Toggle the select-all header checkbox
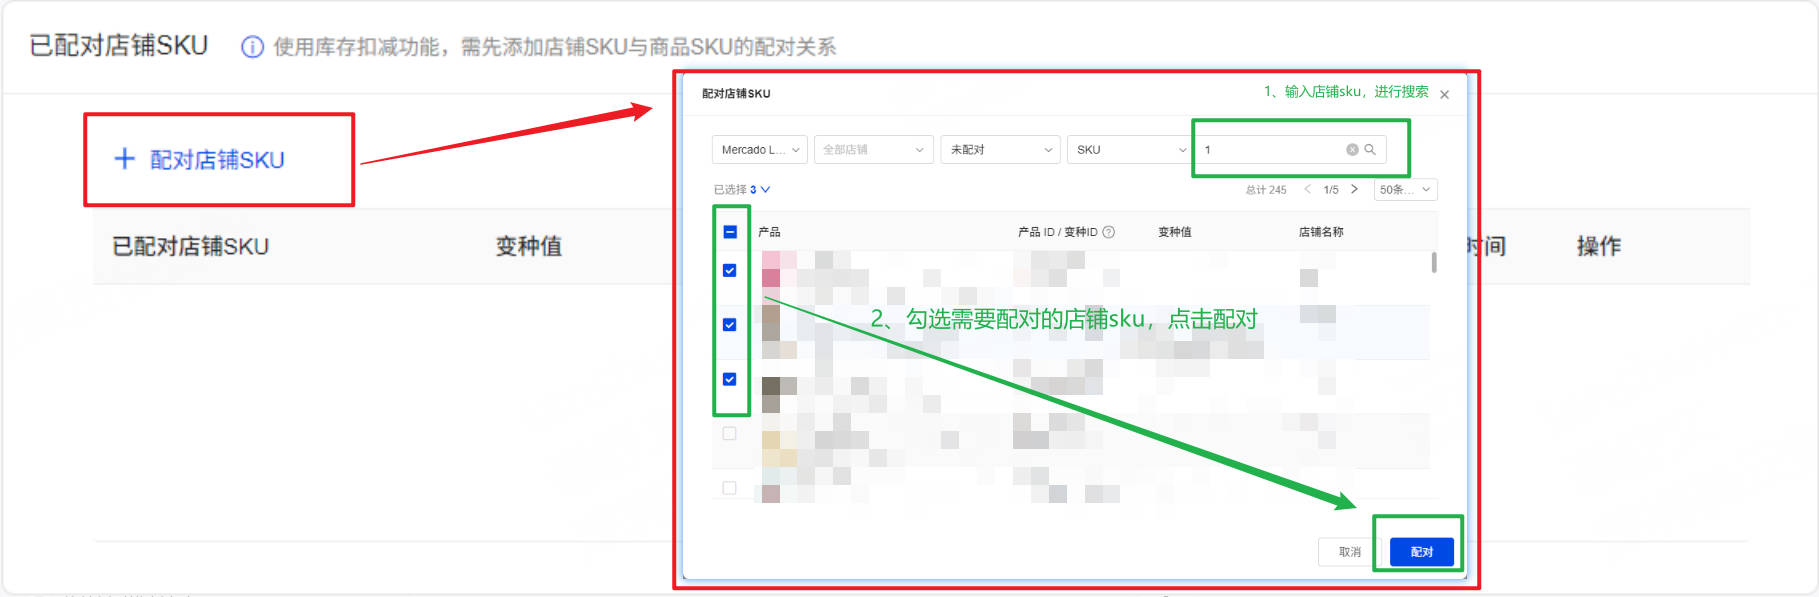1819x597 pixels. 730,232
